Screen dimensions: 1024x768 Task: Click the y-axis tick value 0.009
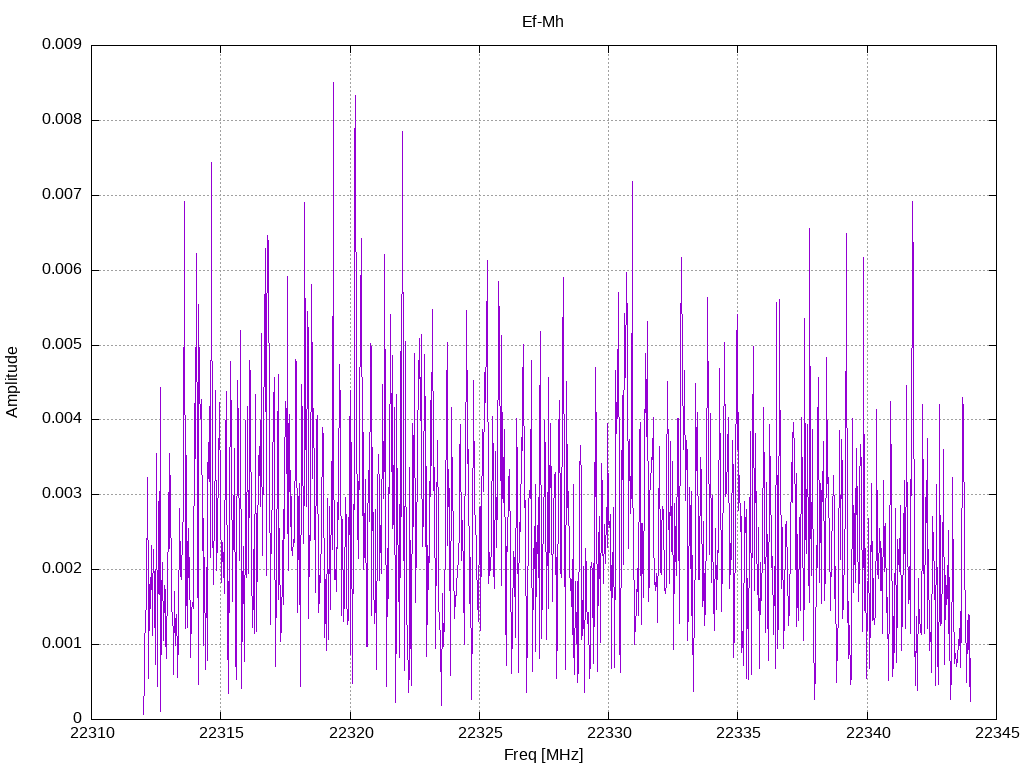pos(62,44)
